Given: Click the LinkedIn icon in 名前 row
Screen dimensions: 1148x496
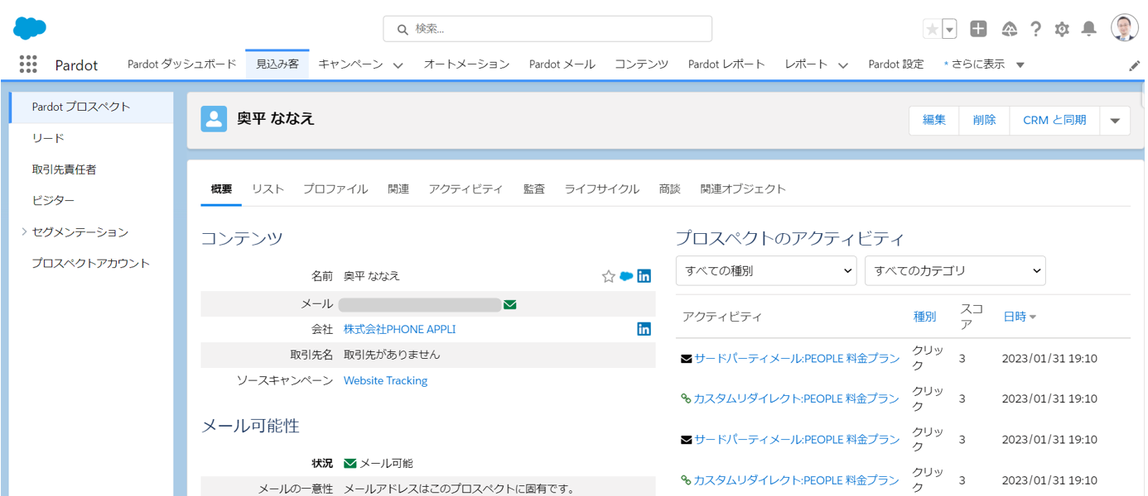Looking at the screenshot, I should (x=644, y=276).
